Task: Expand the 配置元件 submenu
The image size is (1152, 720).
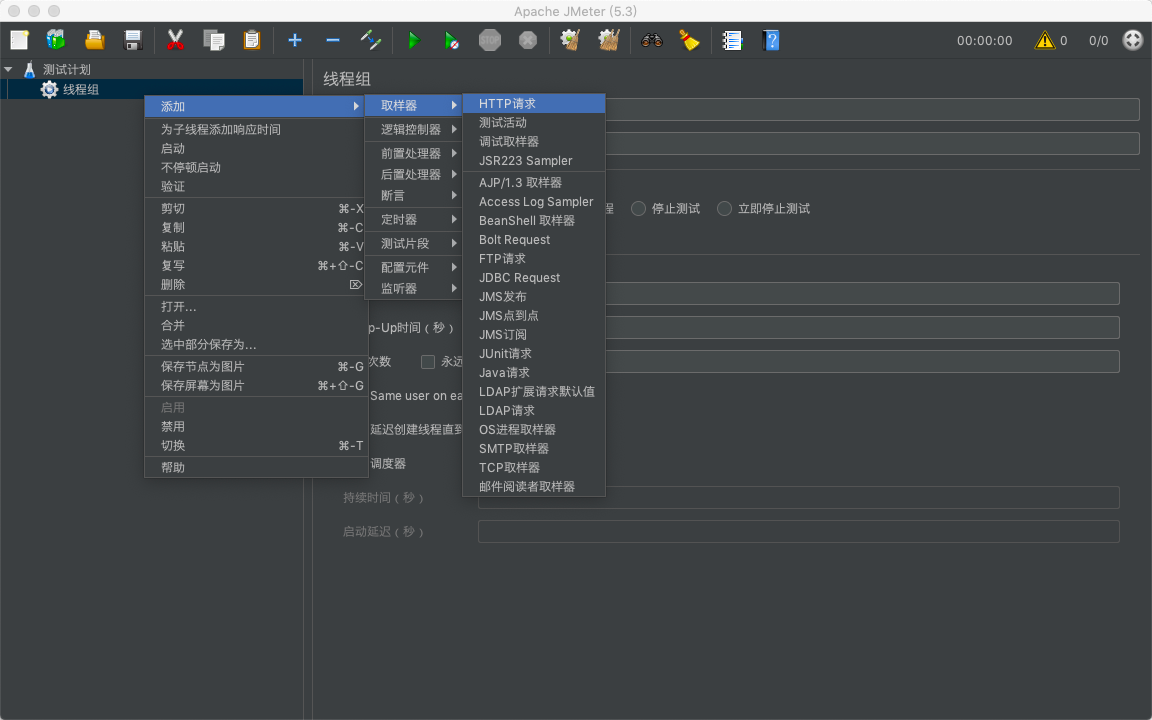Action: tap(414, 267)
